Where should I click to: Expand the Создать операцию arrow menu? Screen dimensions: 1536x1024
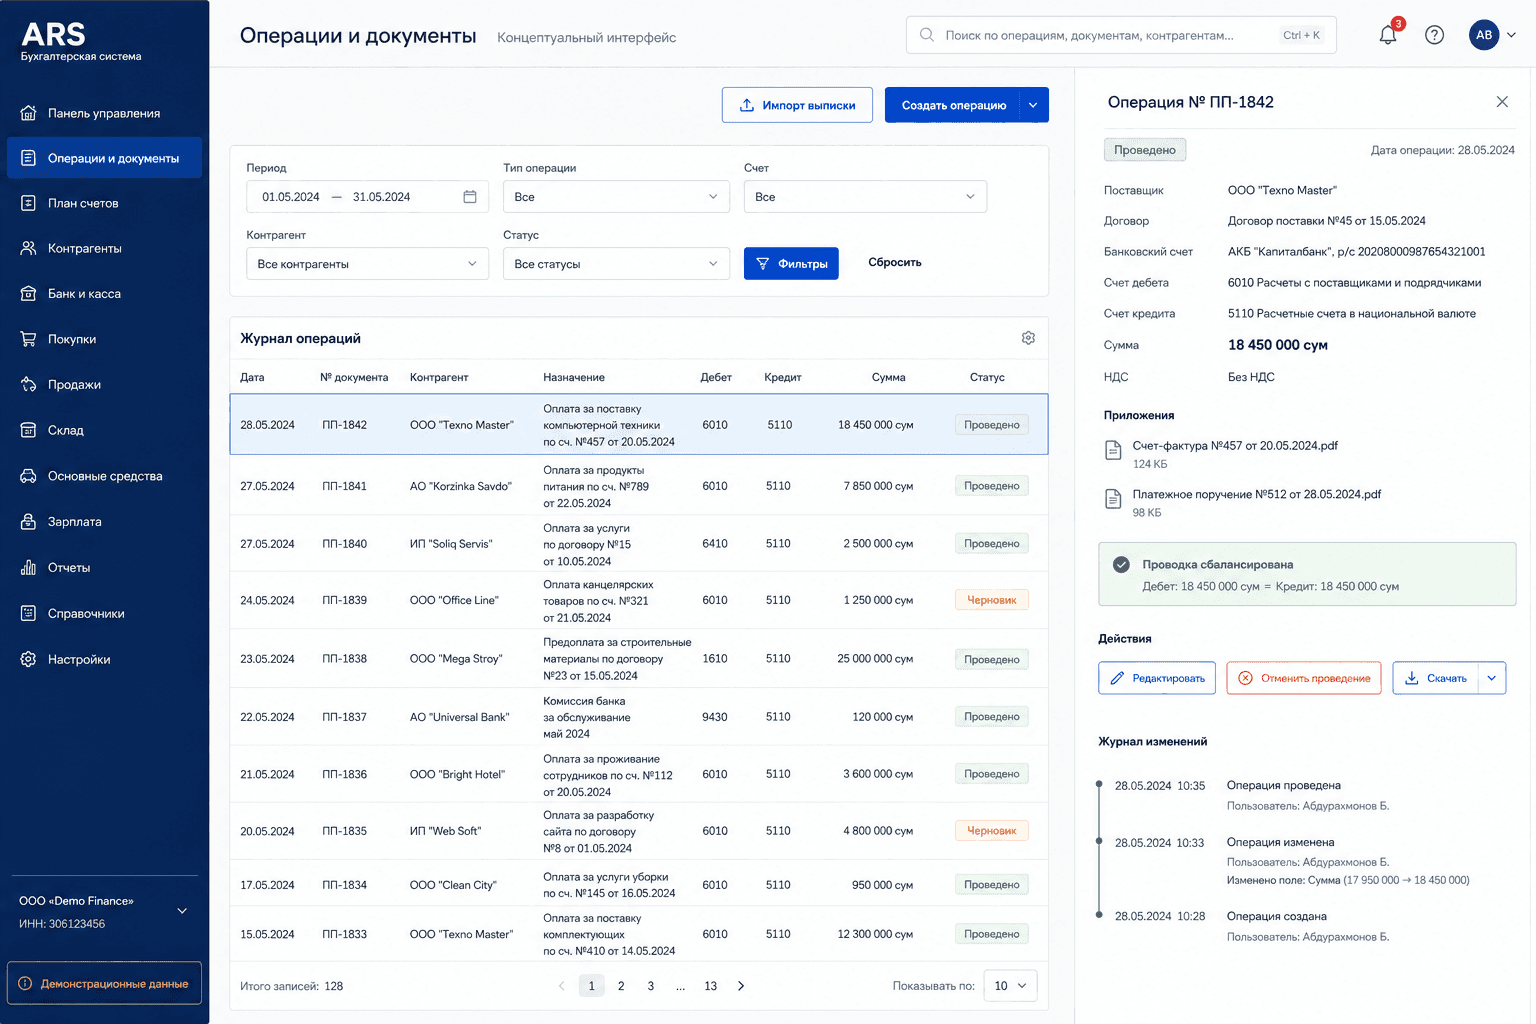tap(1033, 105)
